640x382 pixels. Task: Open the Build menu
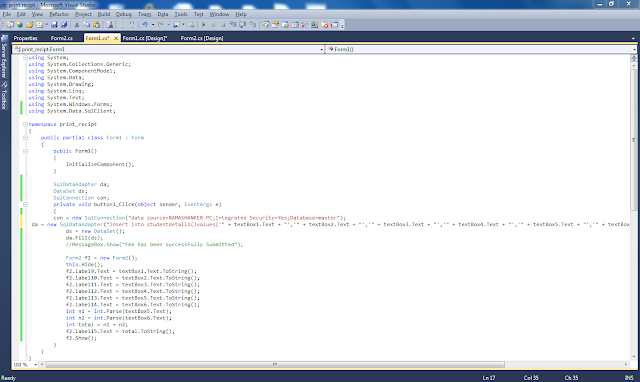pos(104,14)
